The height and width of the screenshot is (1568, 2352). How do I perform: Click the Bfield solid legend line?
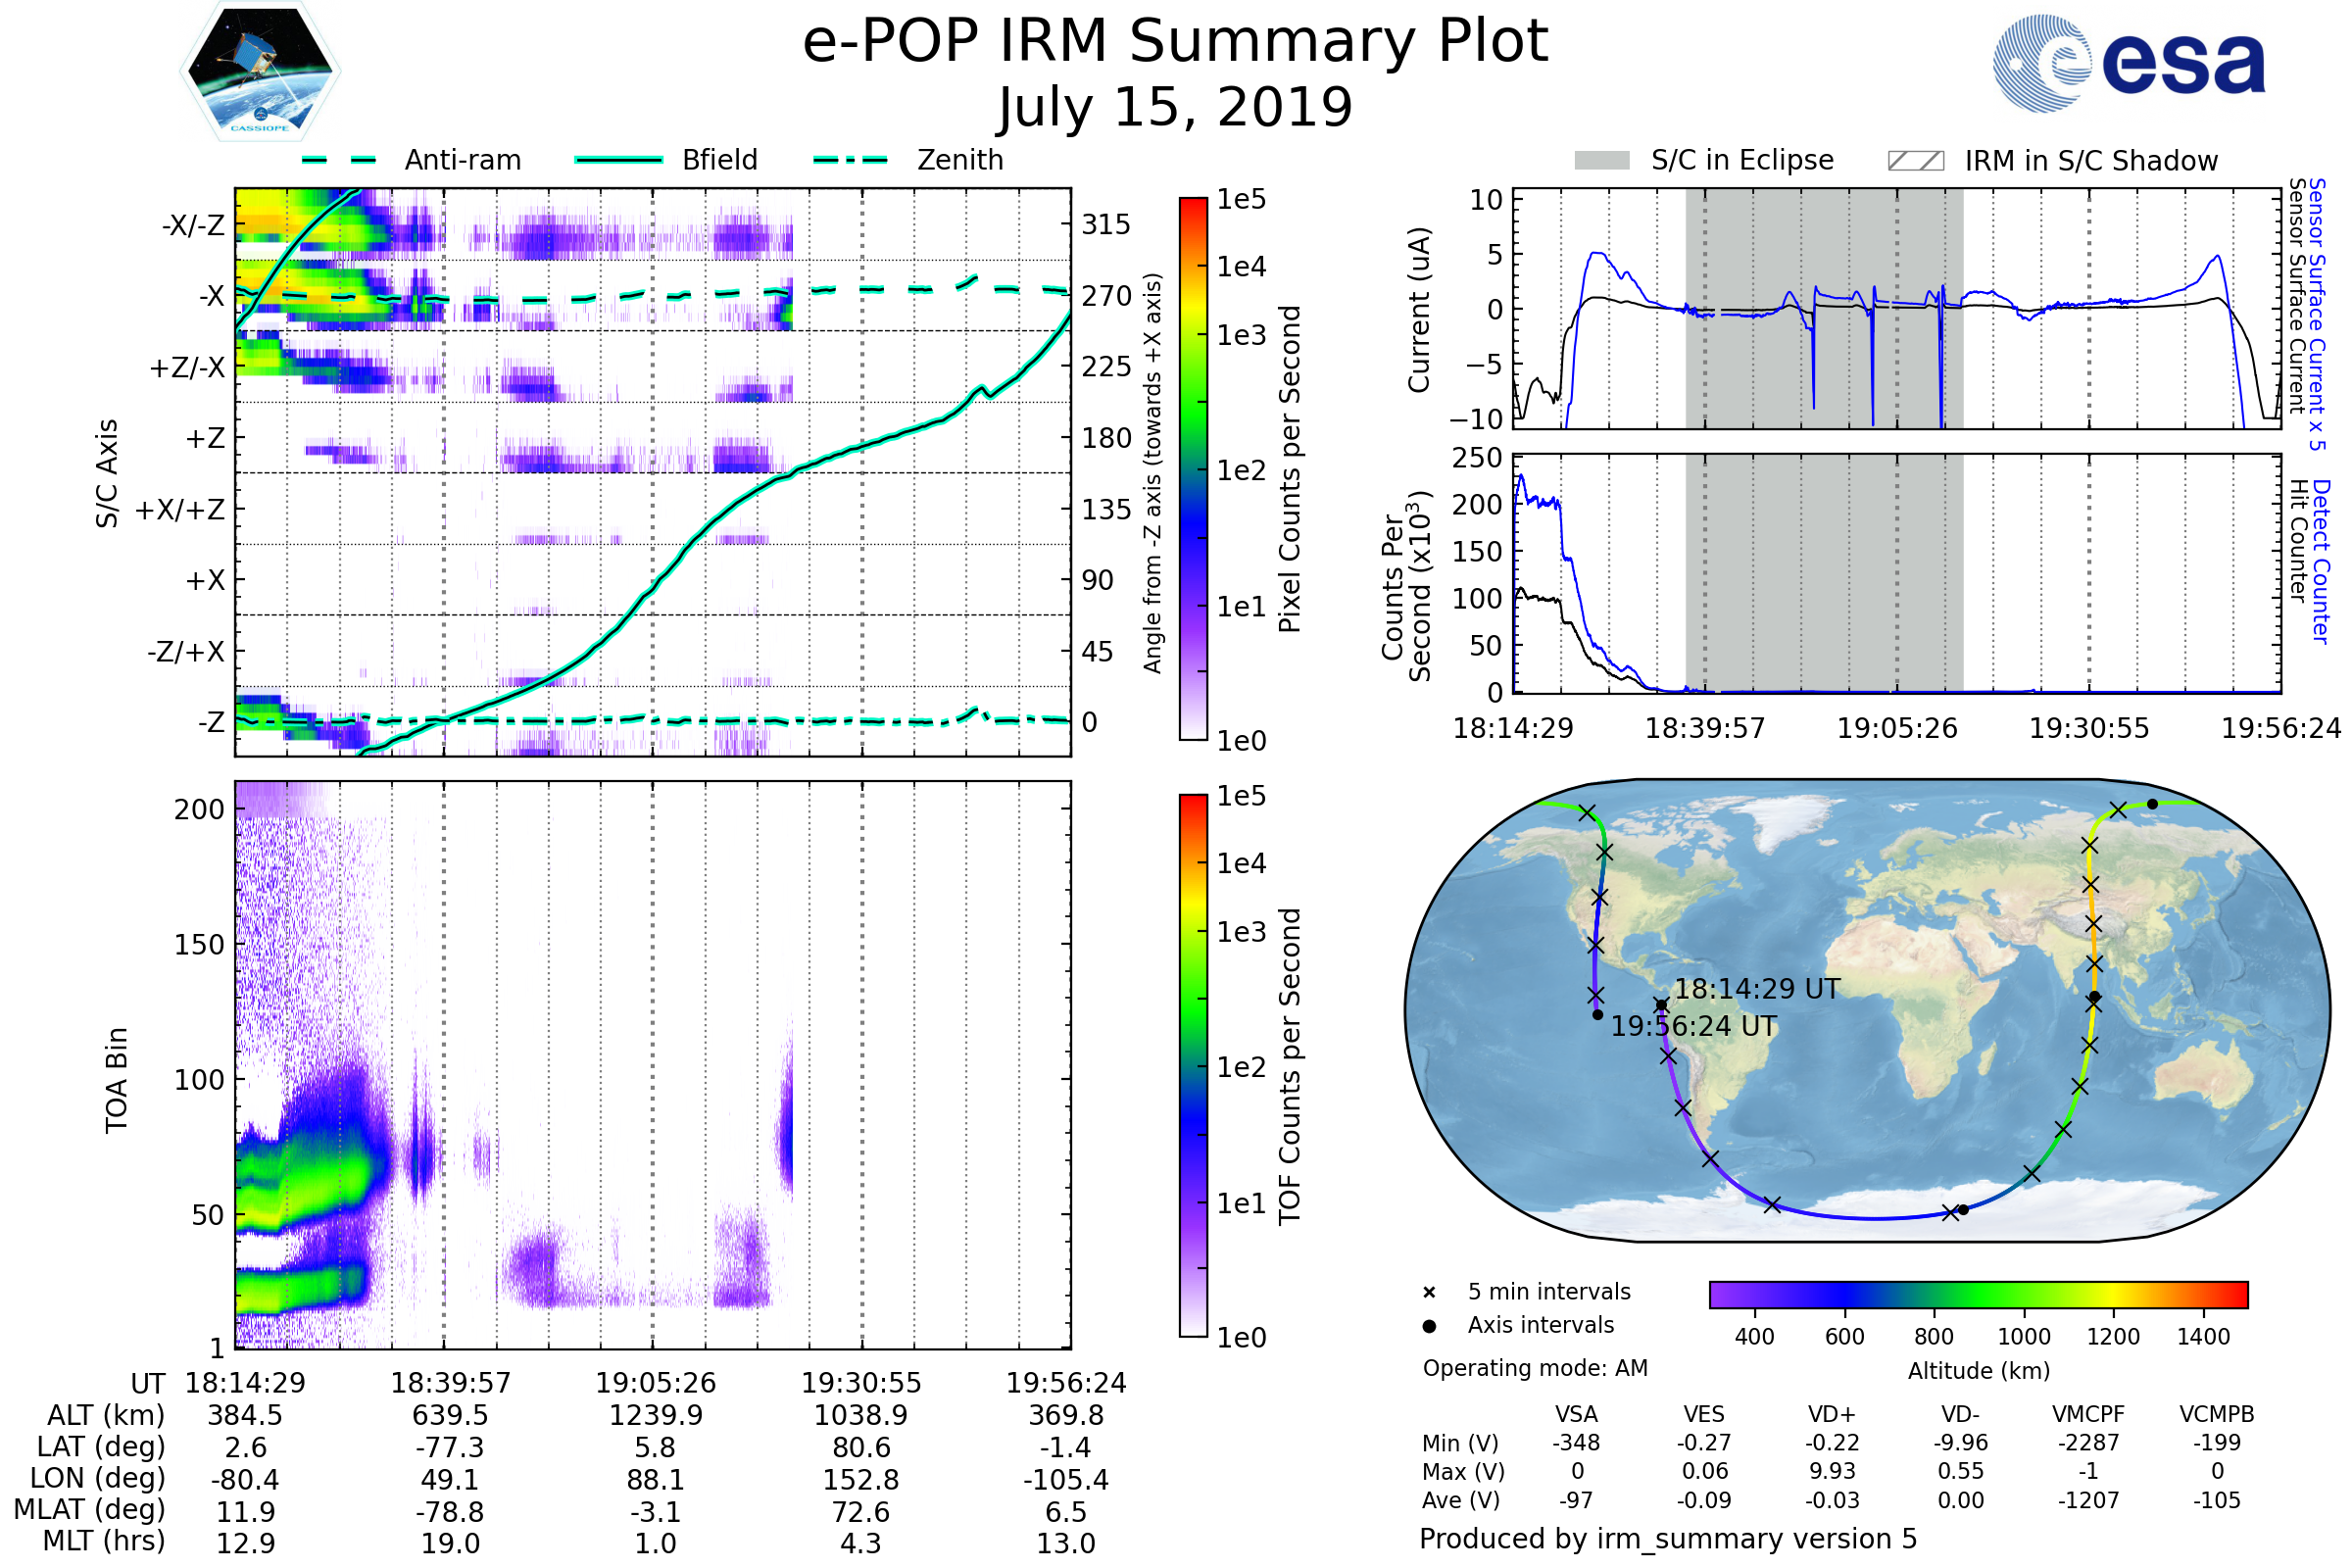coord(618,160)
